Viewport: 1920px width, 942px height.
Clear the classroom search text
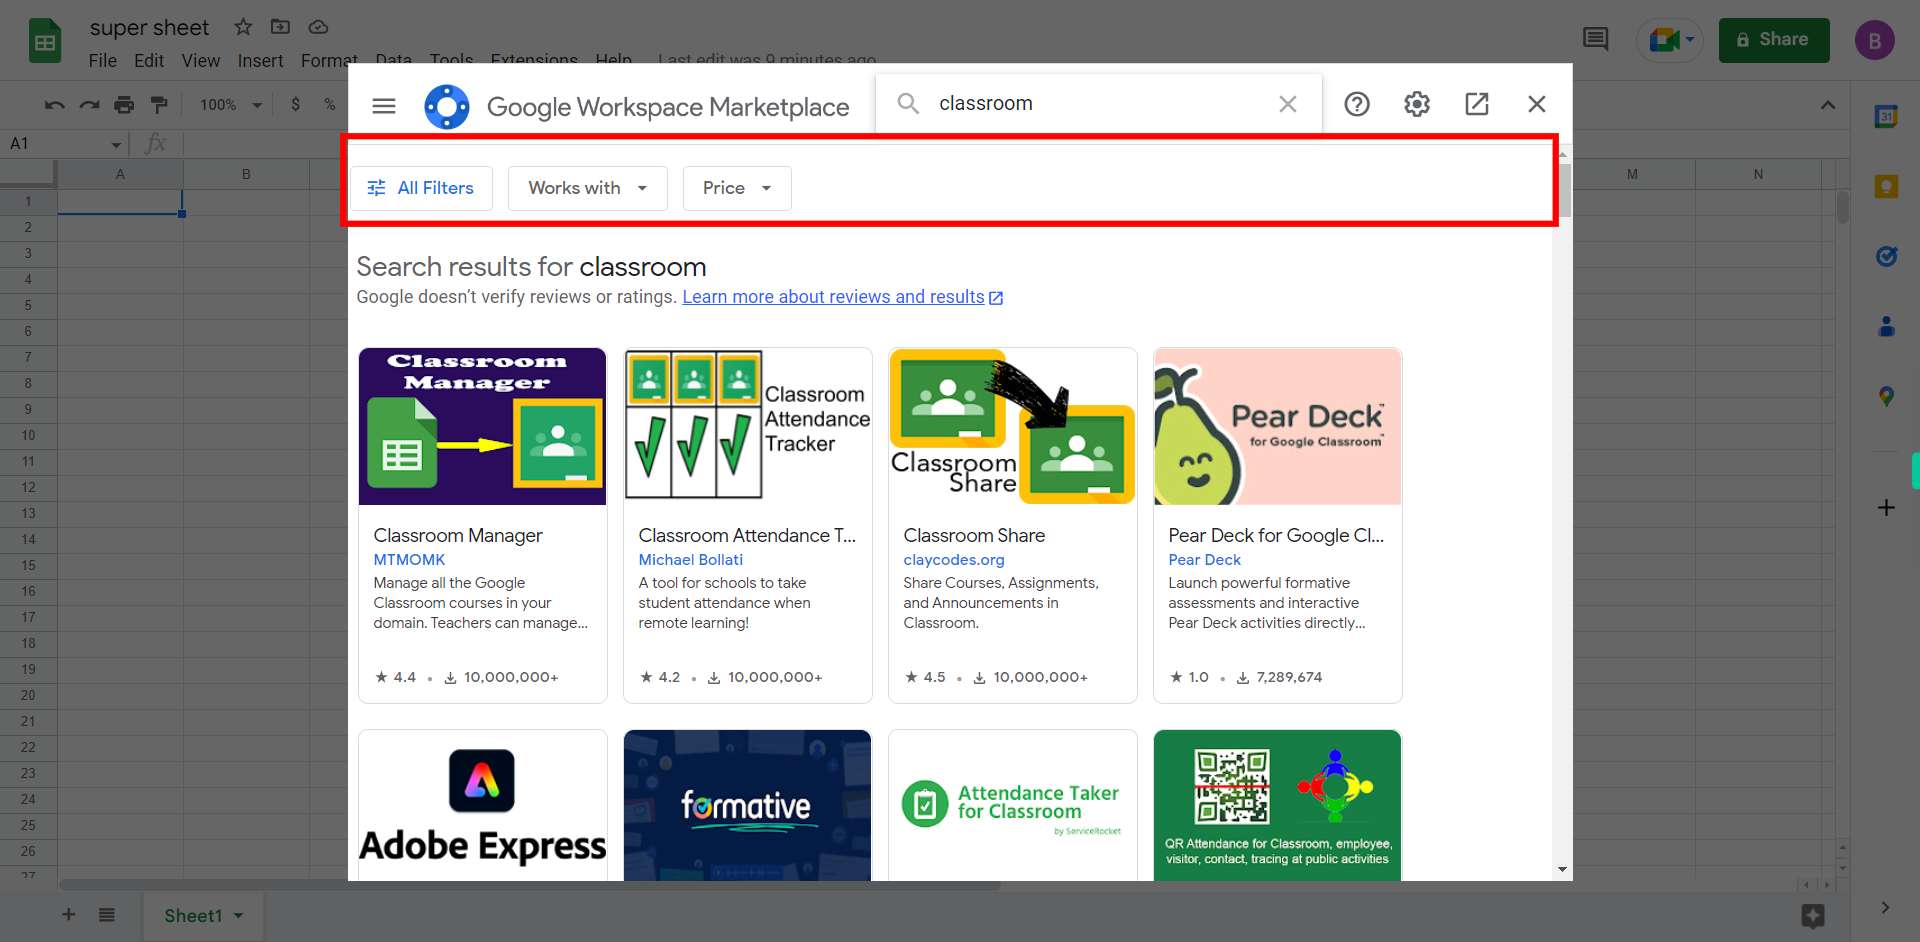tap(1288, 104)
